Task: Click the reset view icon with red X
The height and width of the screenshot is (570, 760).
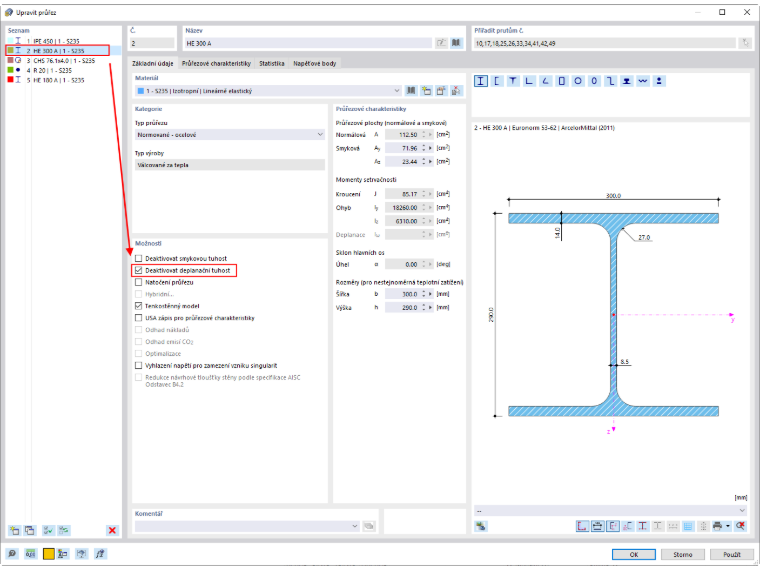Action: coord(740,526)
